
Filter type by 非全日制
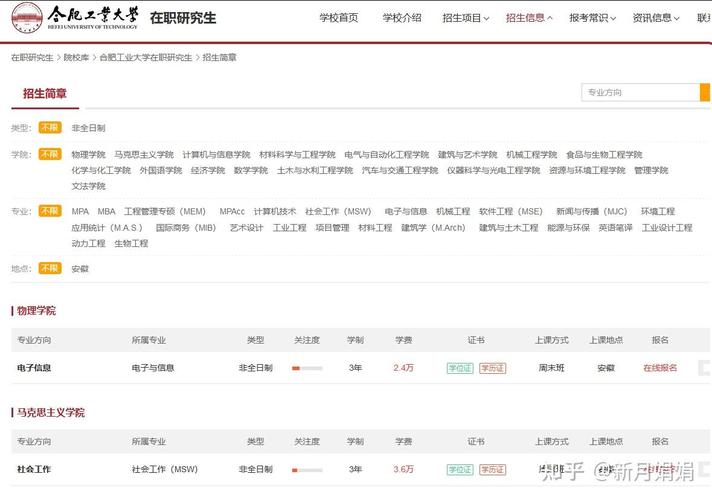[x=89, y=128]
